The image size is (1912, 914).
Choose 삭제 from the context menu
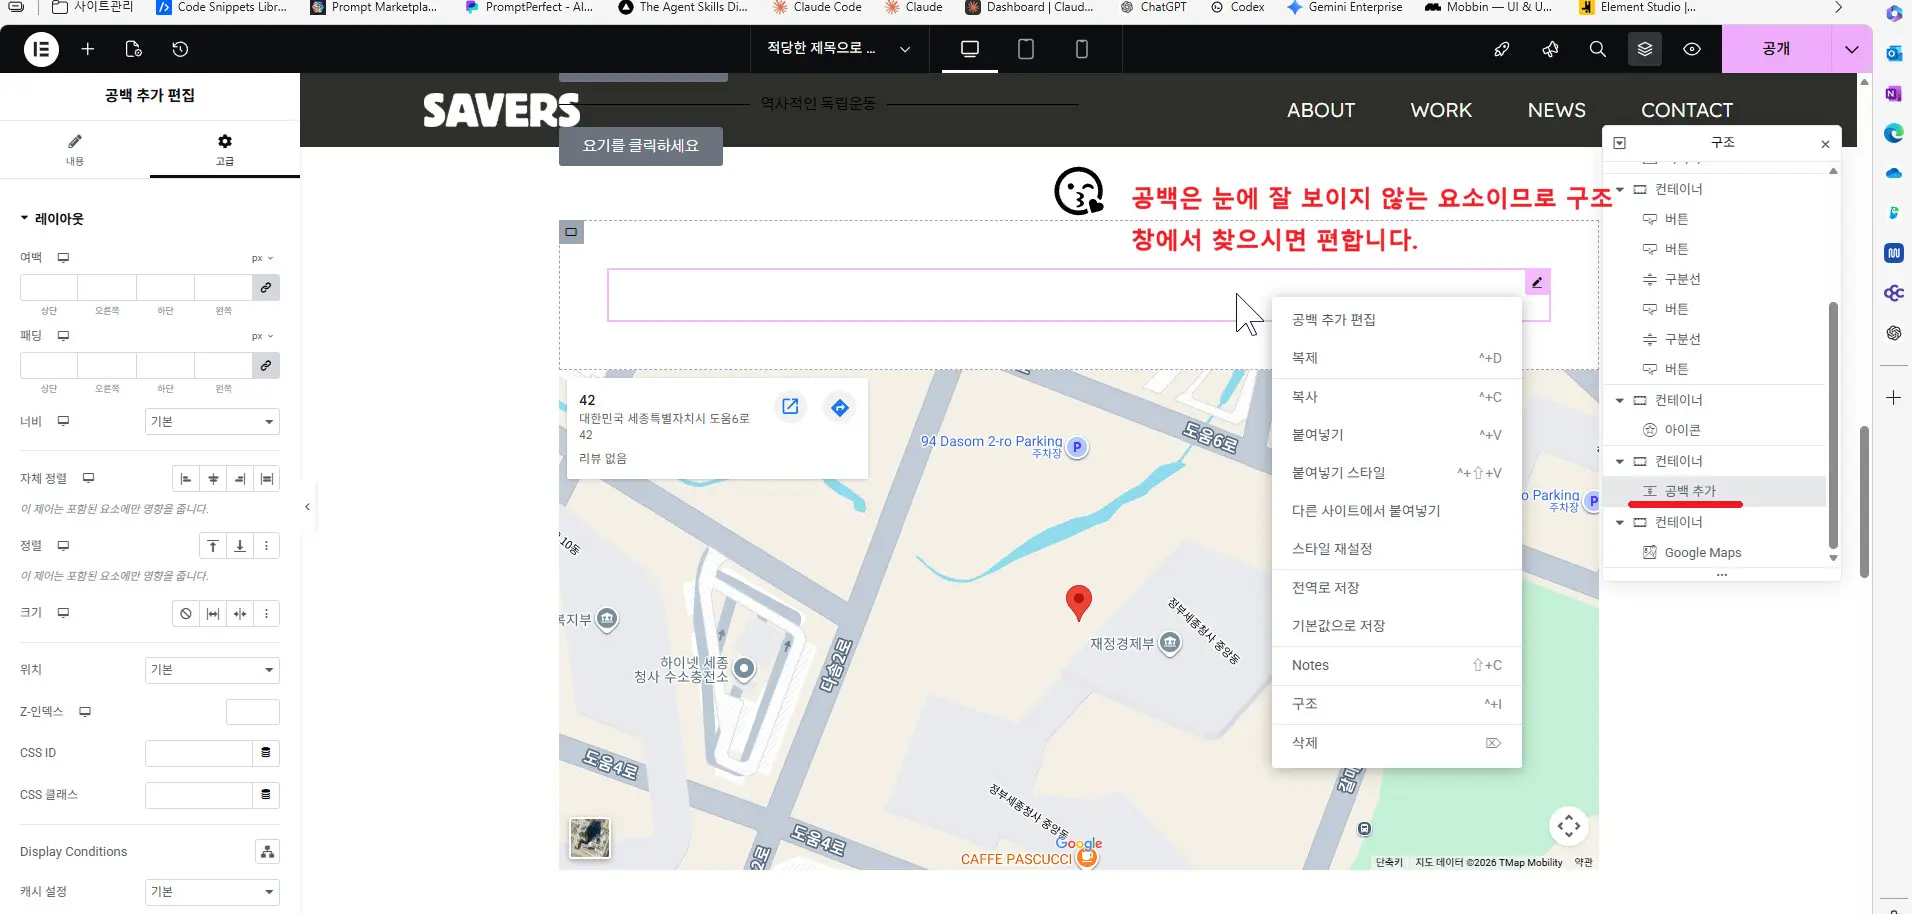pos(1397,743)
